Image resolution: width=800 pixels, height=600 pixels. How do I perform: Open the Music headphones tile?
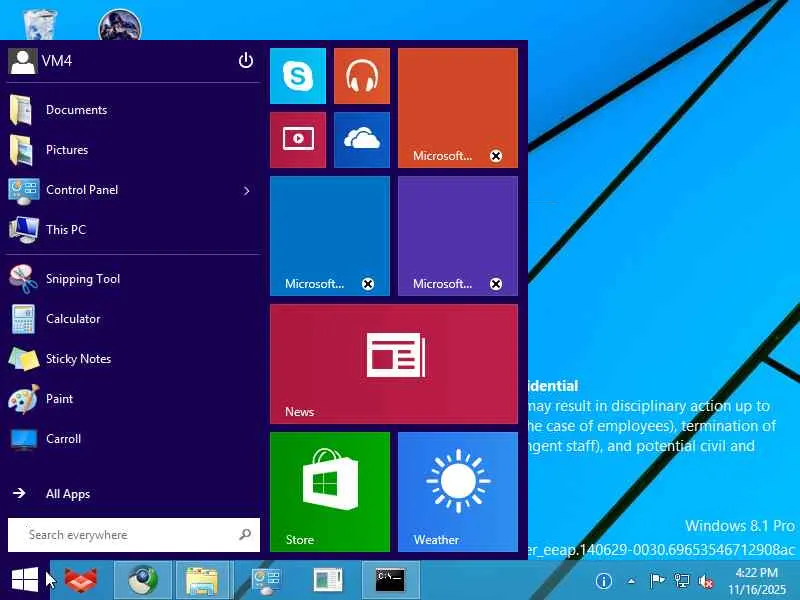click(362, 76)
